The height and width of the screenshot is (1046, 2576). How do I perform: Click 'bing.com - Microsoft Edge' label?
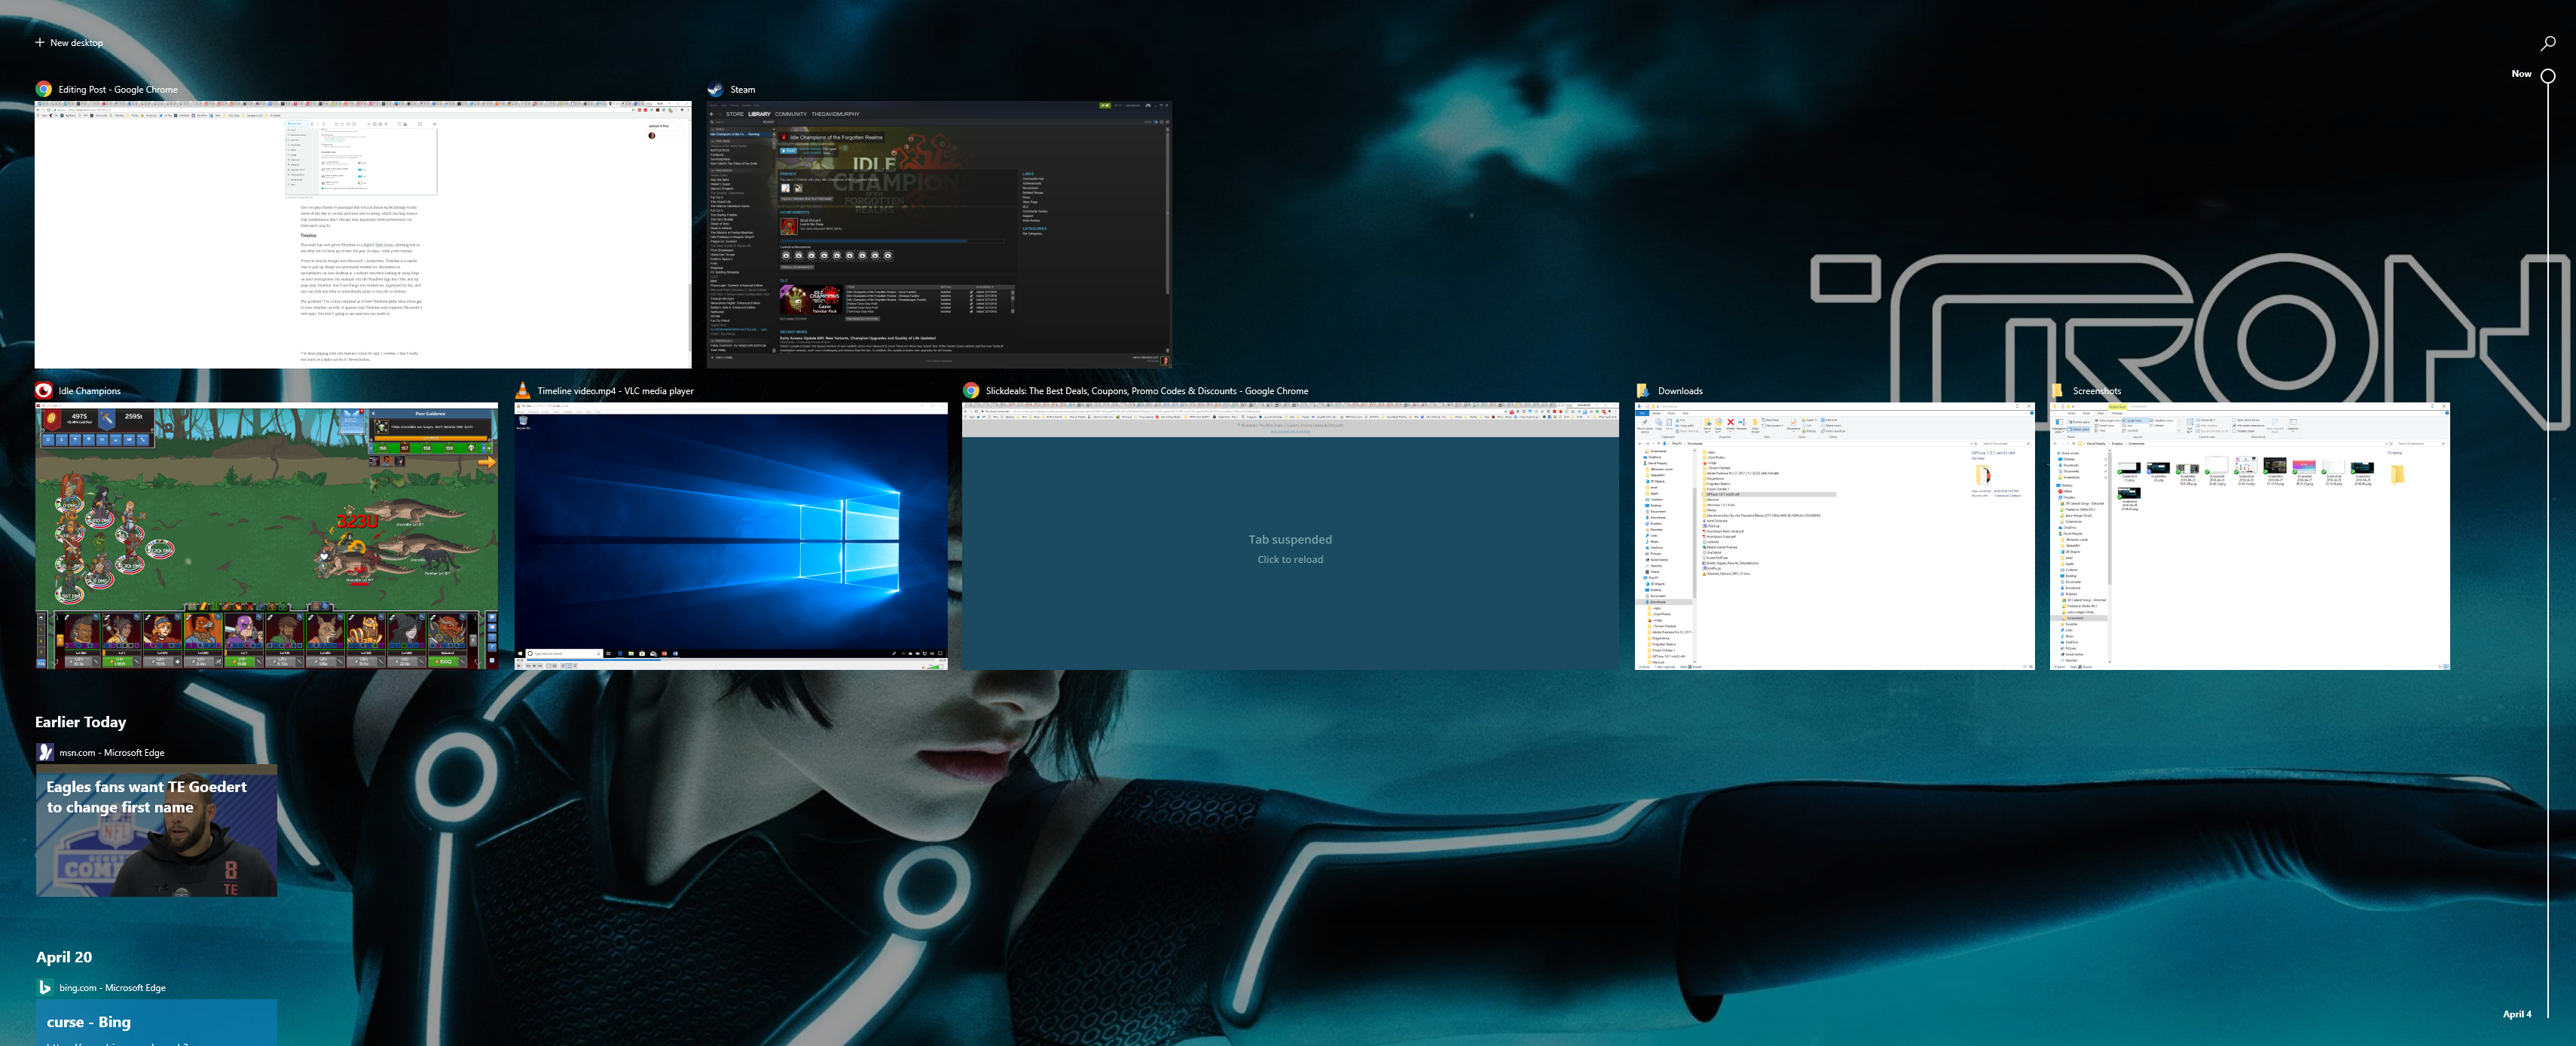[x=113, y=988]
